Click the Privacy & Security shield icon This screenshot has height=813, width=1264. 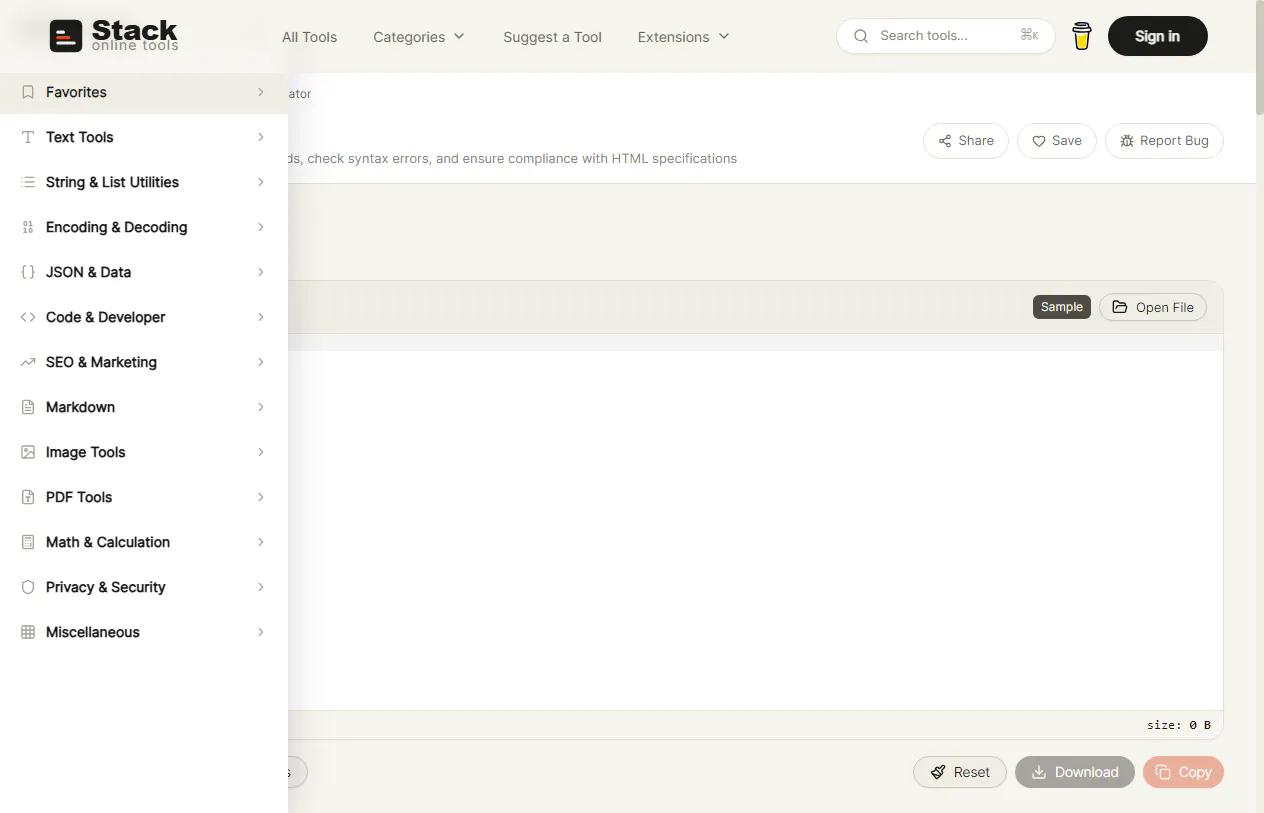[x=28, y=587]
